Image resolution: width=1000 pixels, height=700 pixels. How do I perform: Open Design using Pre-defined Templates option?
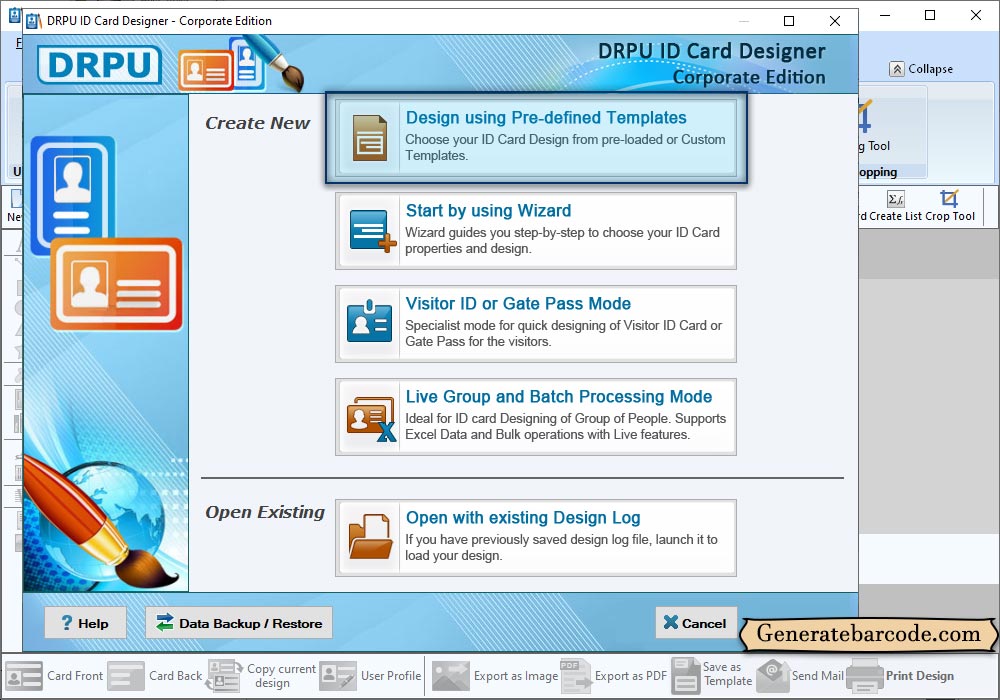[536, 138]
